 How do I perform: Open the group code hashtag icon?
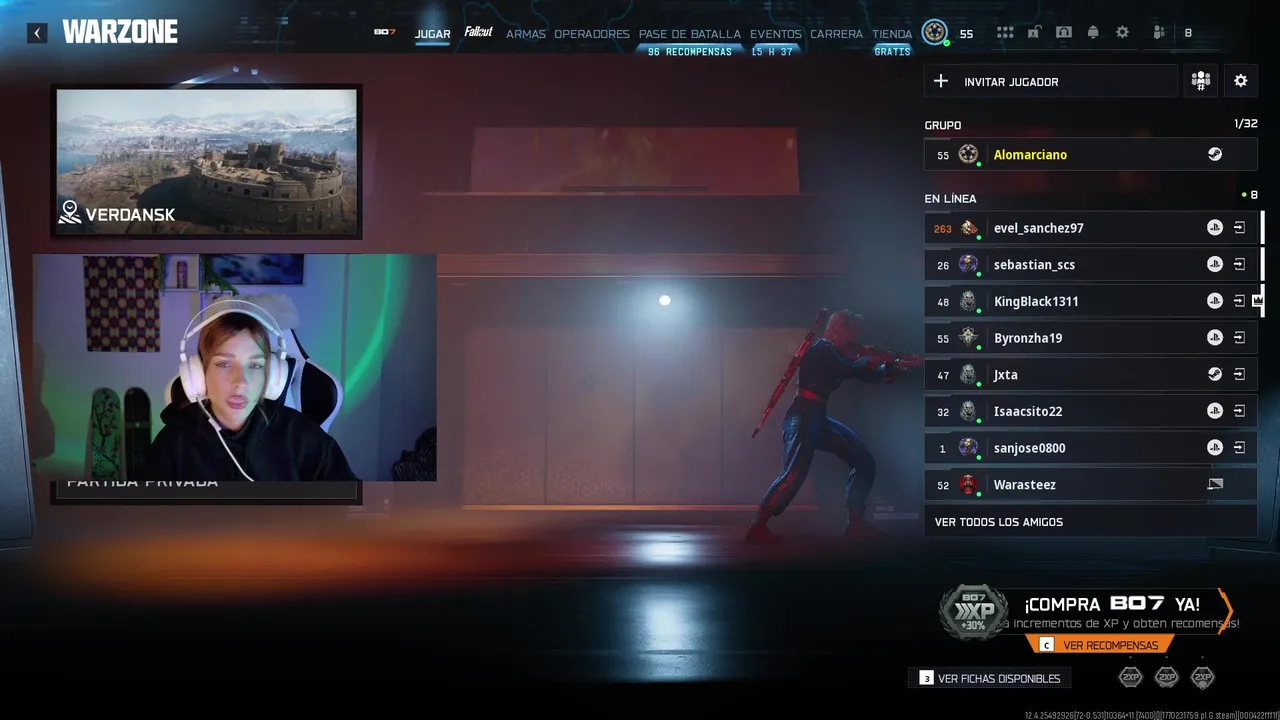[1201, 81]
